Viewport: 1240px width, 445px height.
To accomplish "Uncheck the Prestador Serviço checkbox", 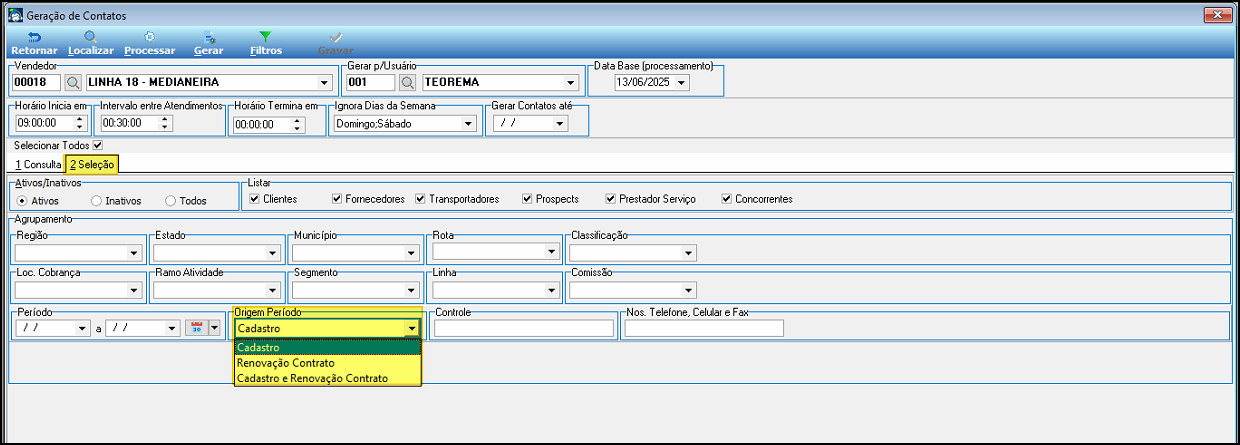I will 610,199.
